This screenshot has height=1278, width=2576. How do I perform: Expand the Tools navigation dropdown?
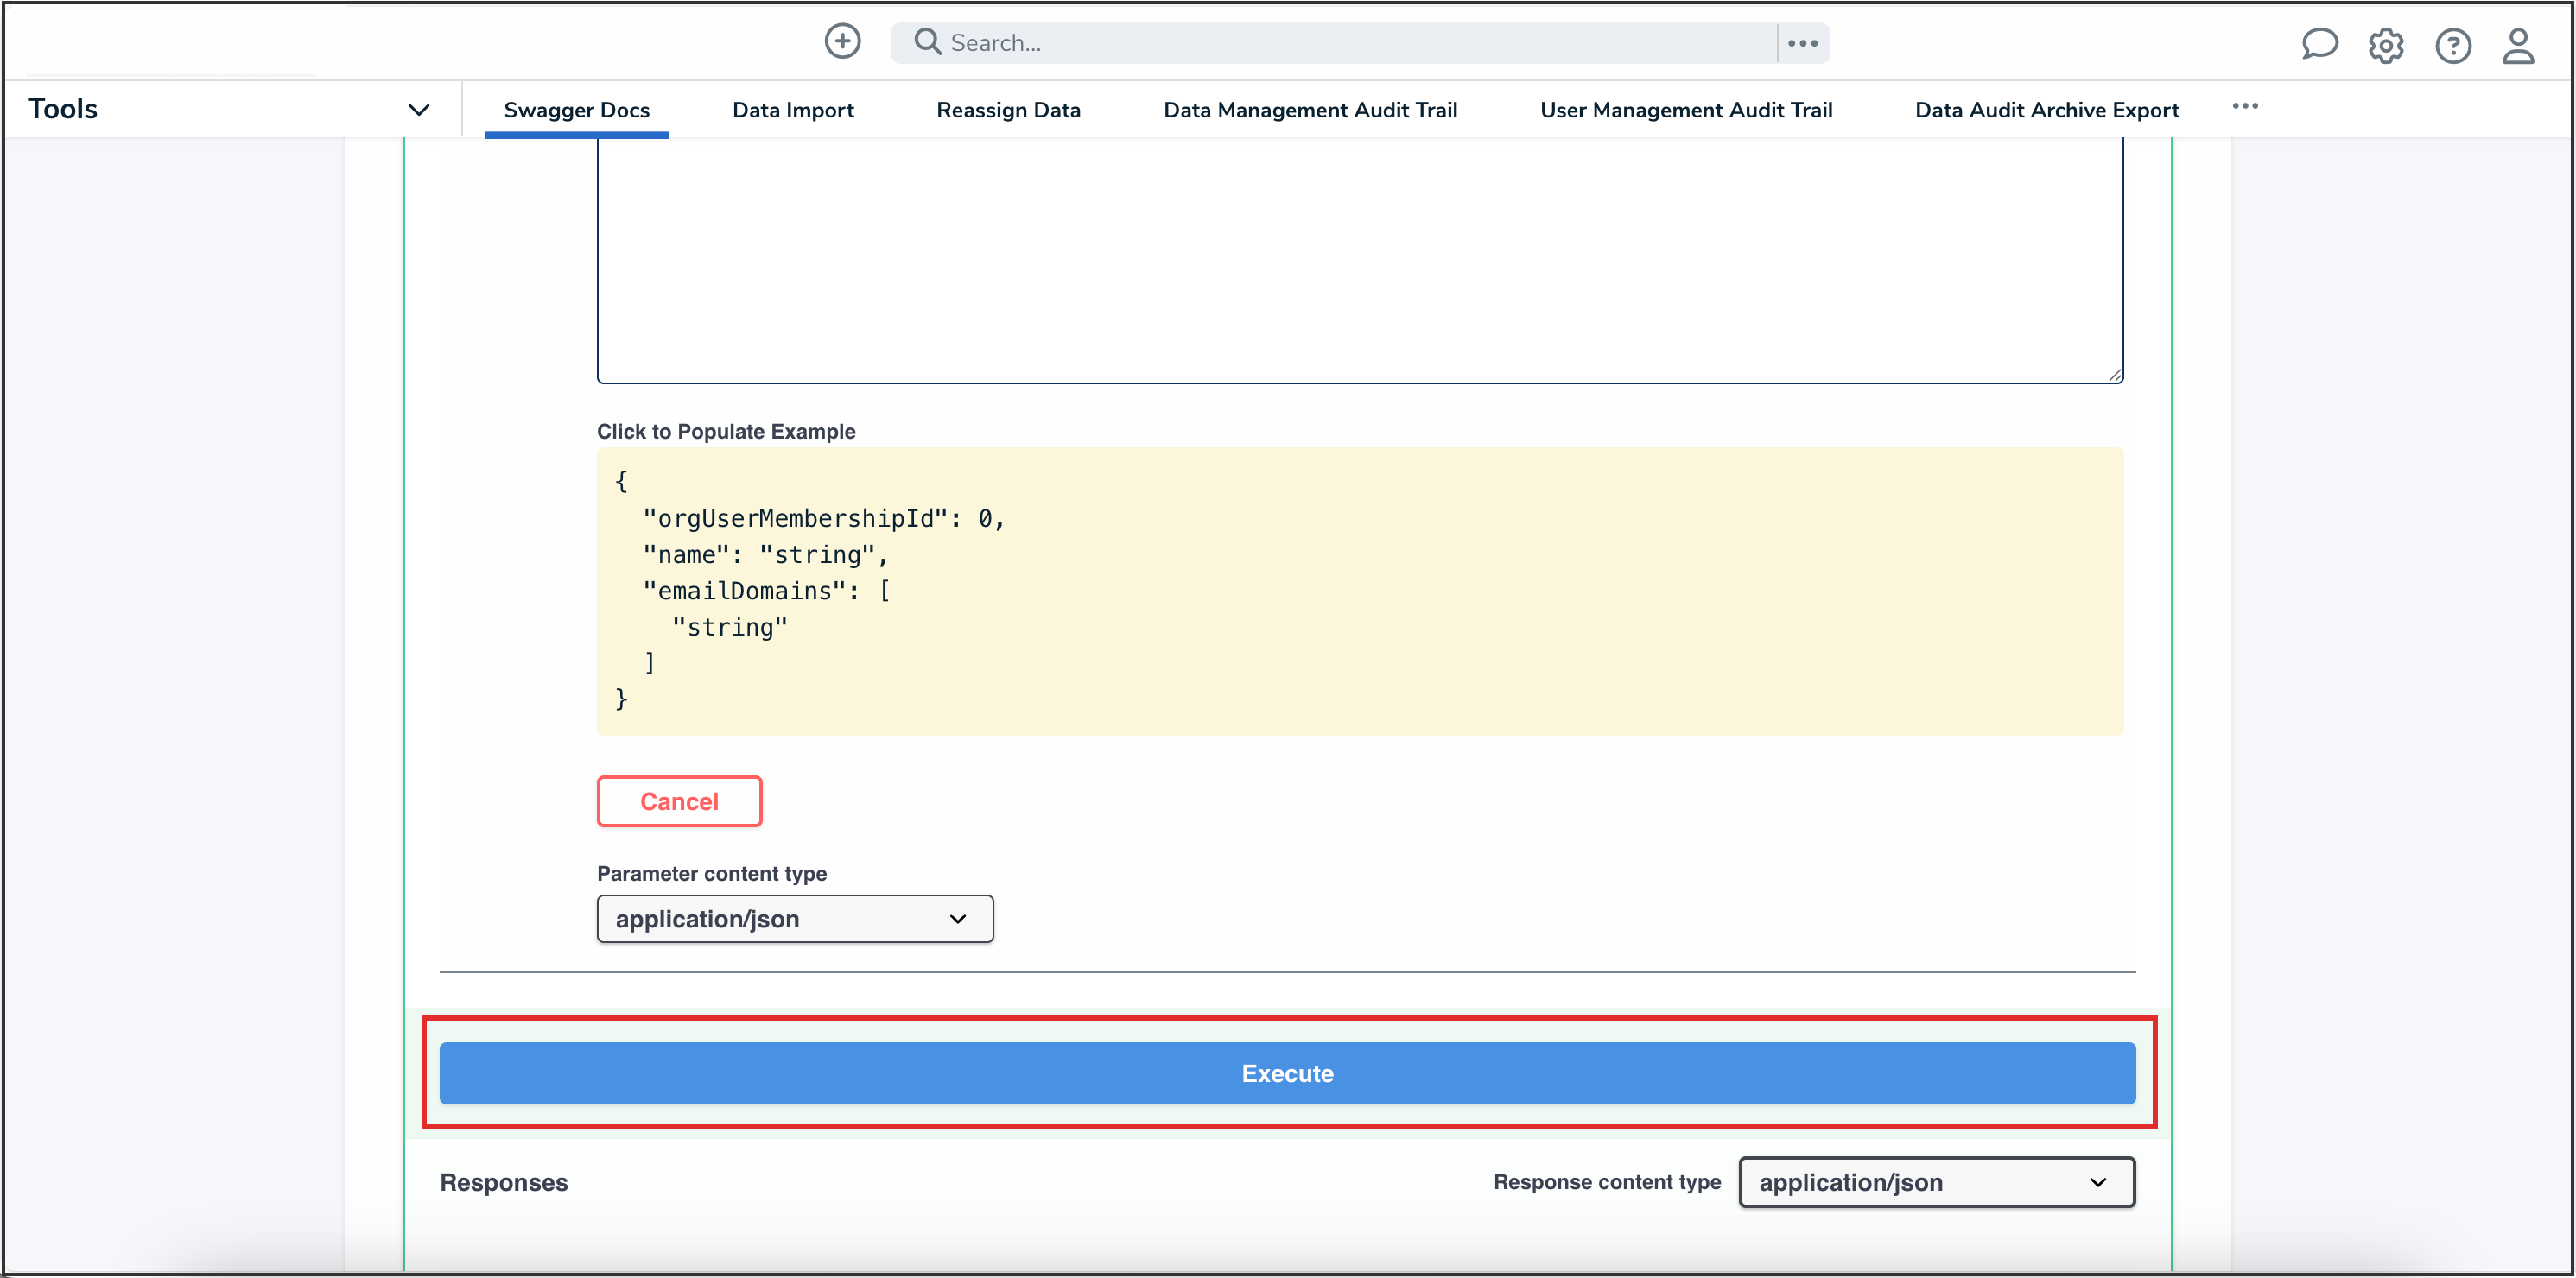pos(419,109)
